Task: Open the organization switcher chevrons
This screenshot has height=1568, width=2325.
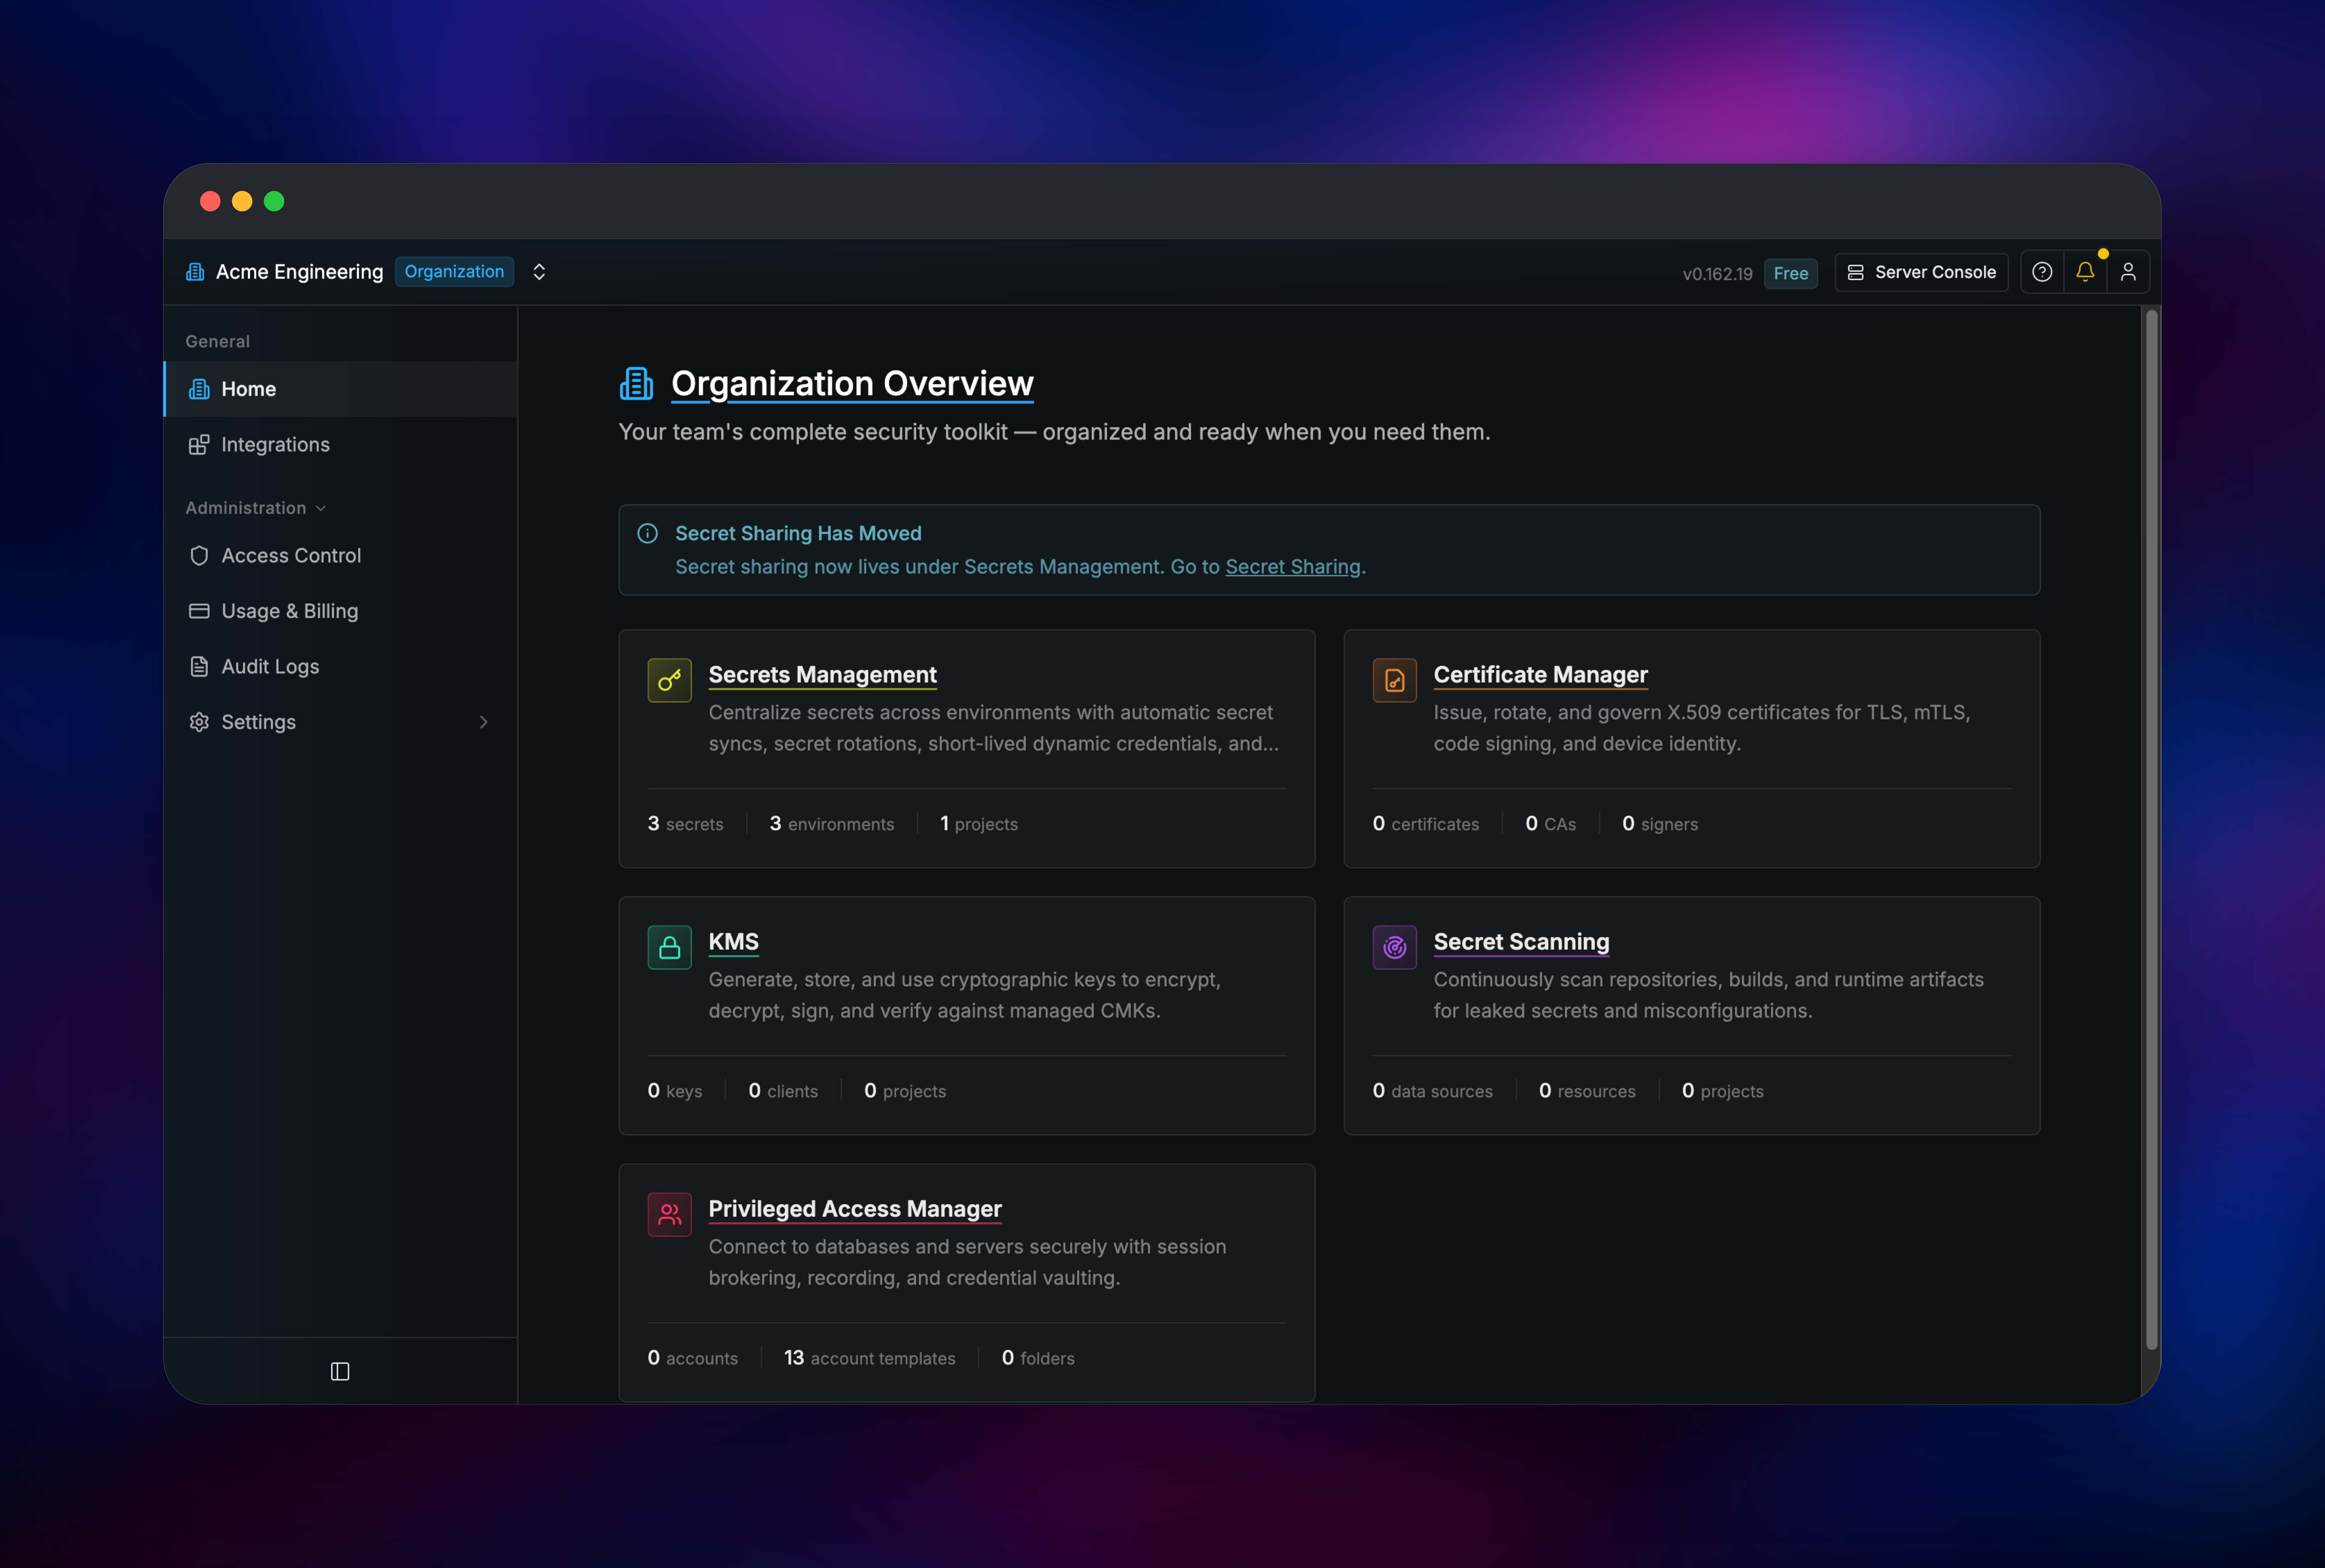Action: coord(539,272)
